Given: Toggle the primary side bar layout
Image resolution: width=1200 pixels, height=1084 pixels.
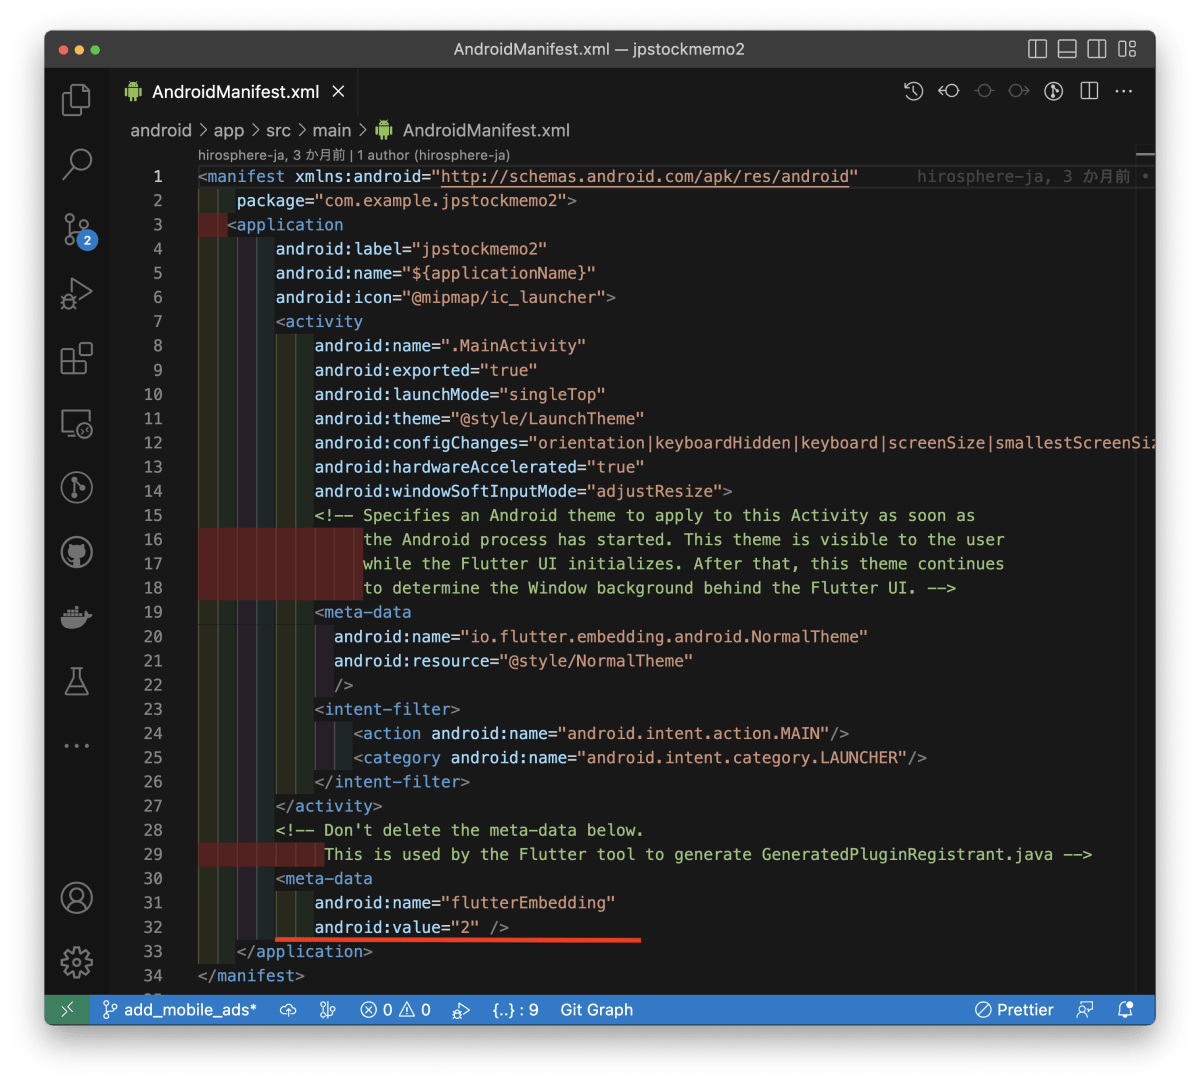Looking at the screenshot, I should [1038, 49].
